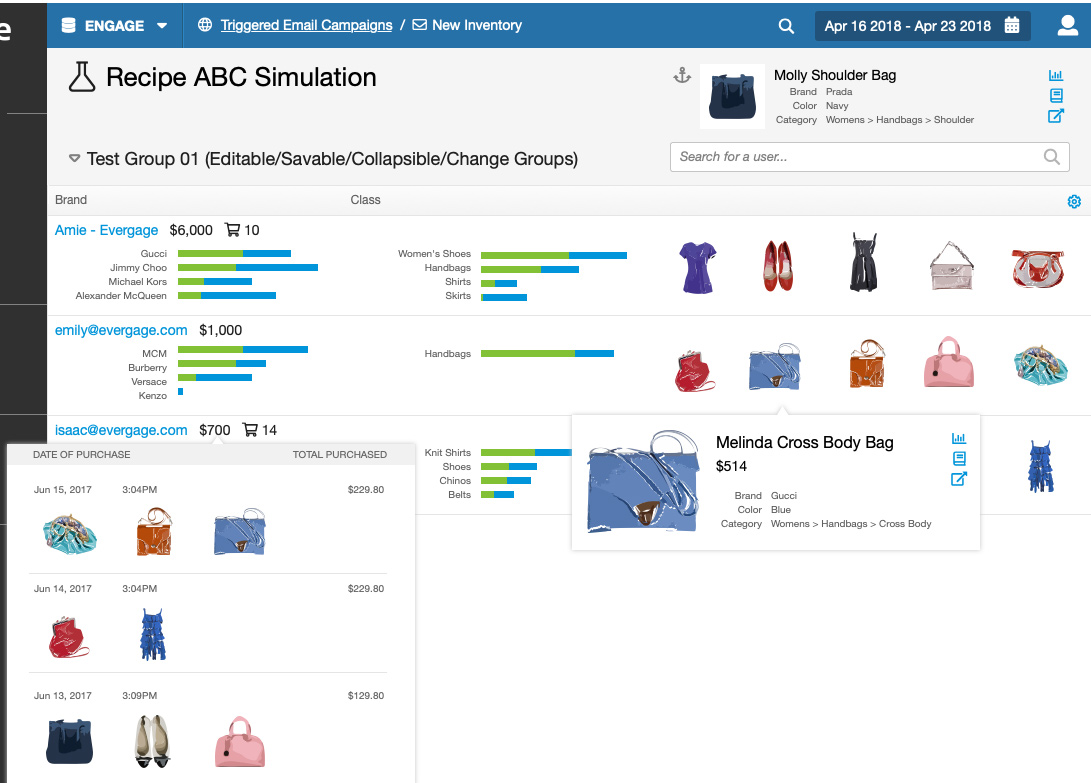This screenshot has height=783, width=1091.
Task: Open red purse from Jun 14, 2017 purchase
Action: tap(69, 637)
